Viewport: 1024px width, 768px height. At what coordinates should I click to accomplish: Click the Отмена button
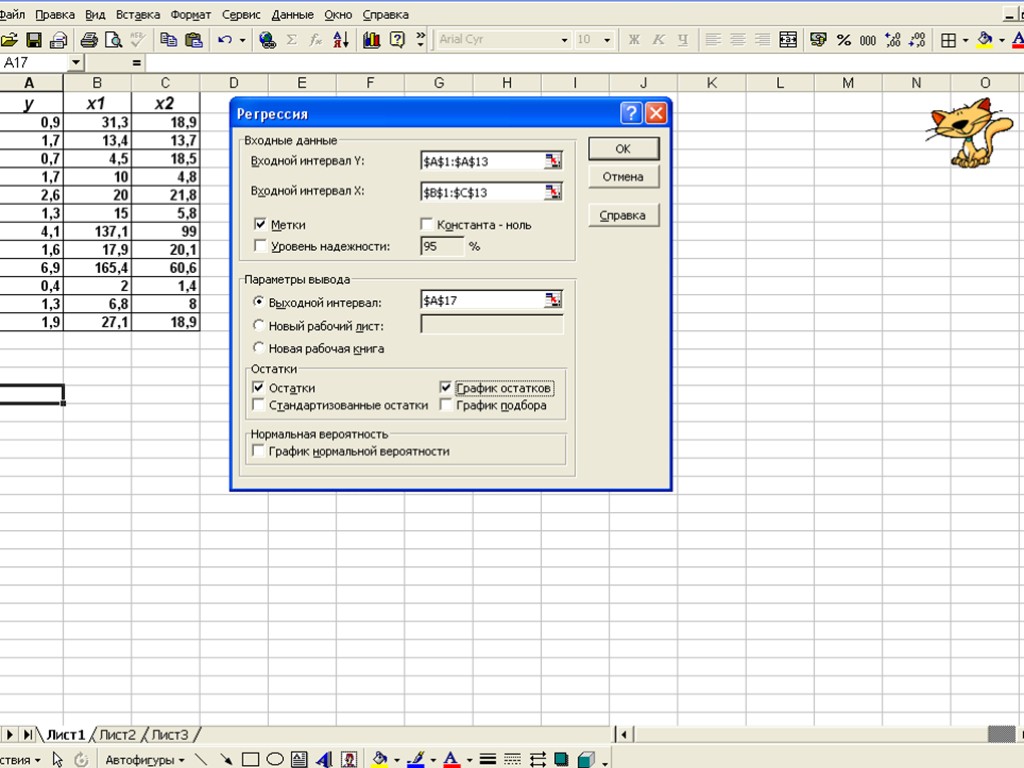click(x=623, y=177)
